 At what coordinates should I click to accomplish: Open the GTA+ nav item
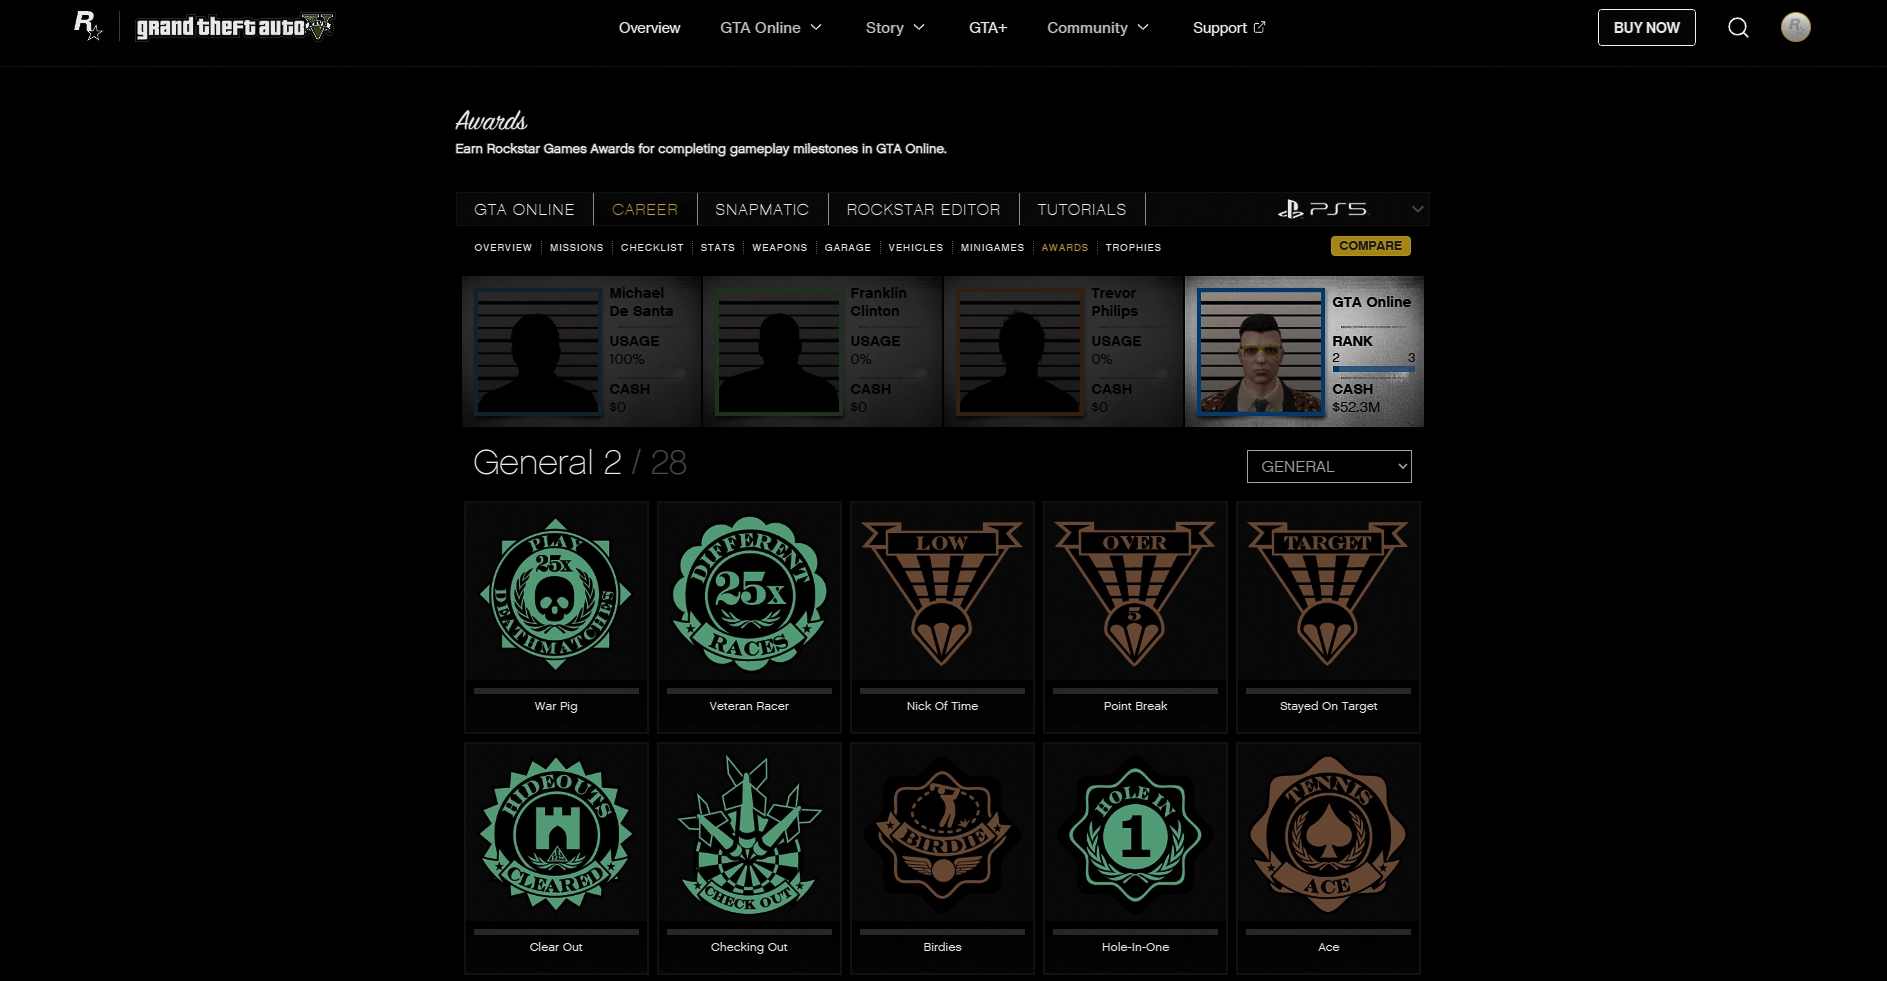tap(987, 28)
